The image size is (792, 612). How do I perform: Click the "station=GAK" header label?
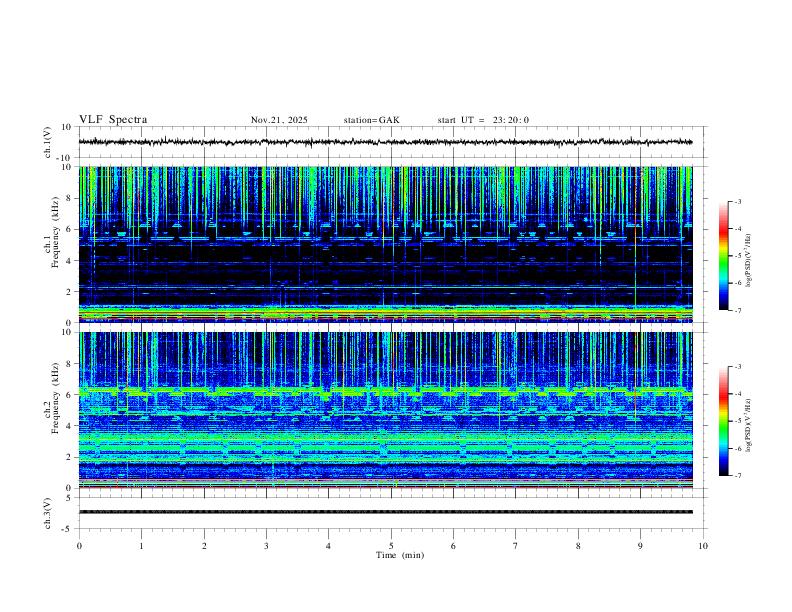pyautogui.click(x=371, y=120)
